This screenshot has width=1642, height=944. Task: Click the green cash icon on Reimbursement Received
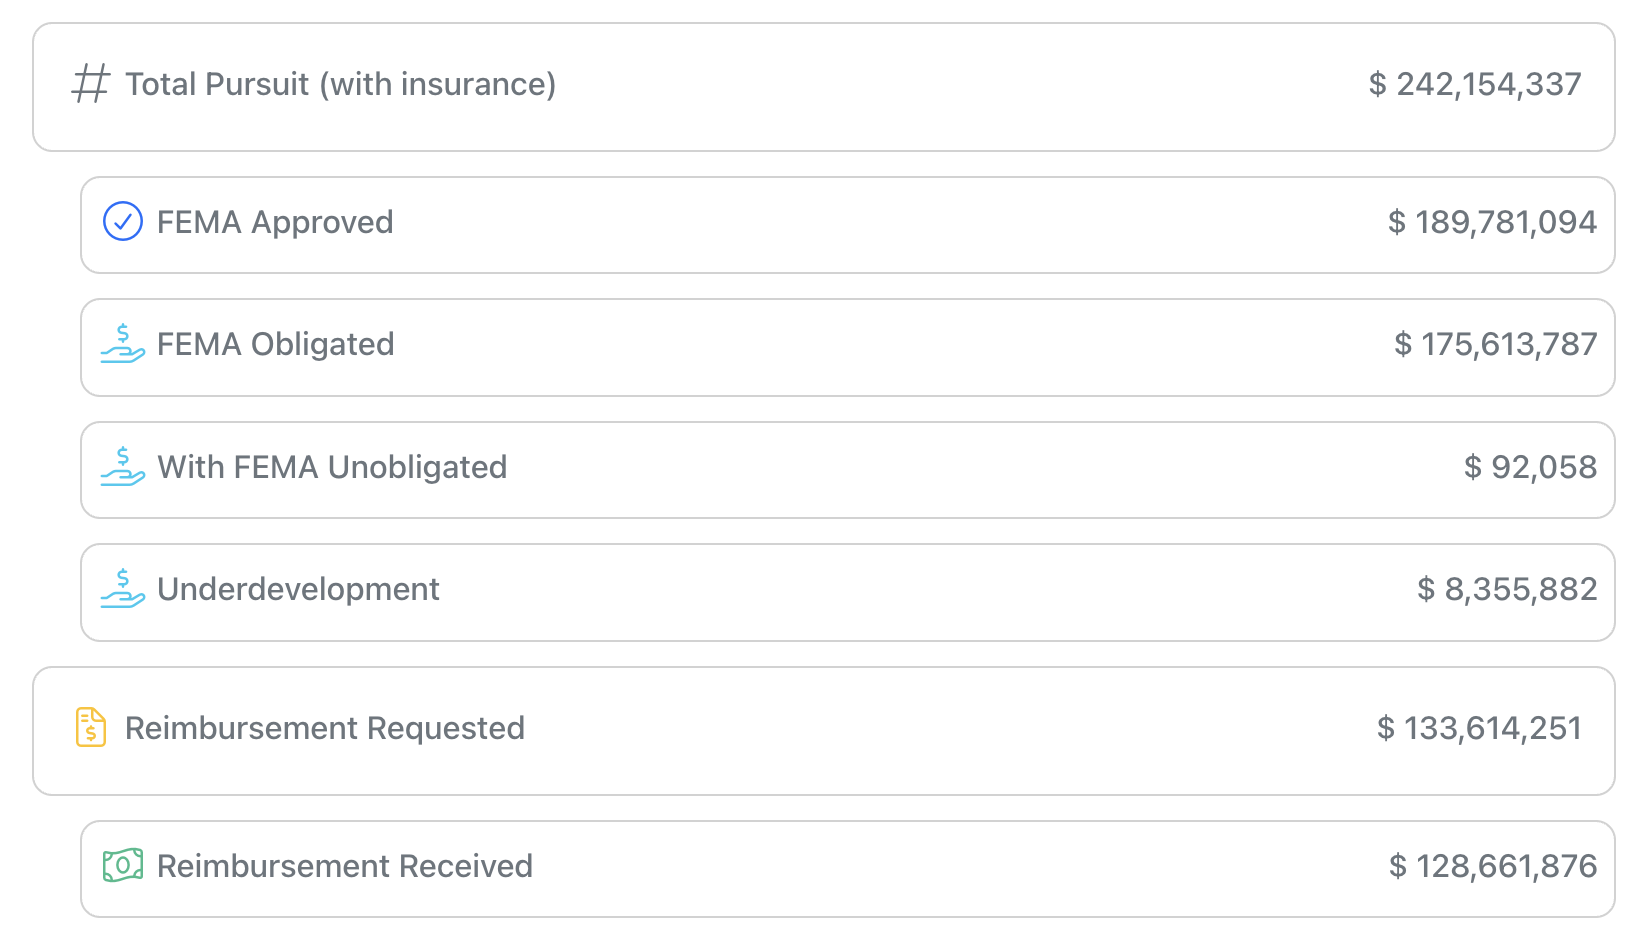tap(123, 866)
